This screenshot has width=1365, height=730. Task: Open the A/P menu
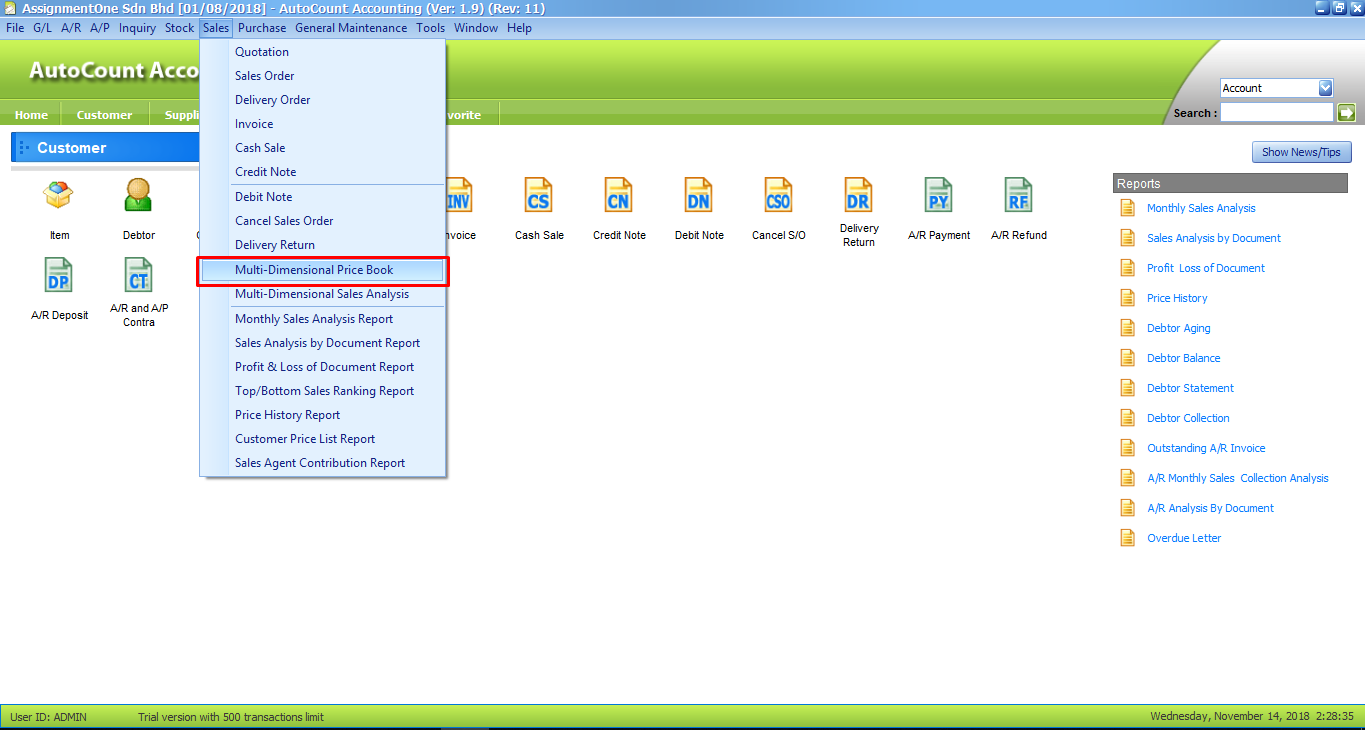pos(100,28)
